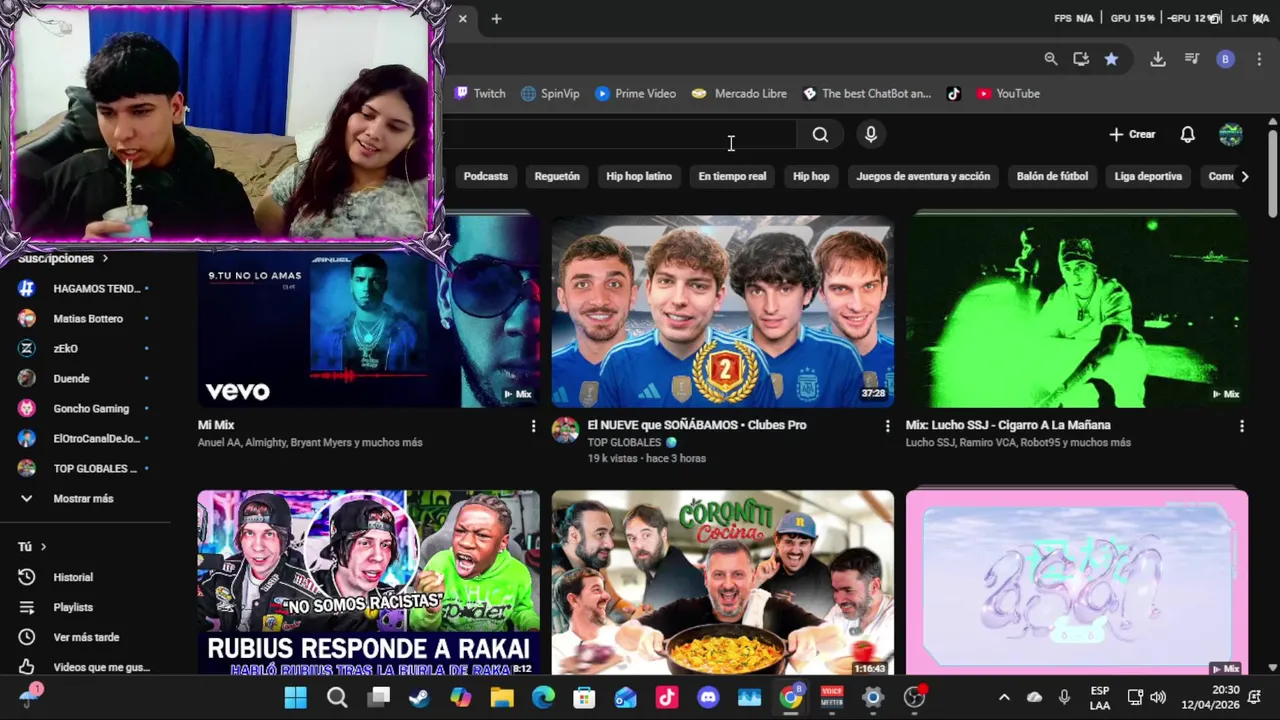Open Duende subscription channel
The height and width of the screenshot is (720, 1280).
point(85,378)
